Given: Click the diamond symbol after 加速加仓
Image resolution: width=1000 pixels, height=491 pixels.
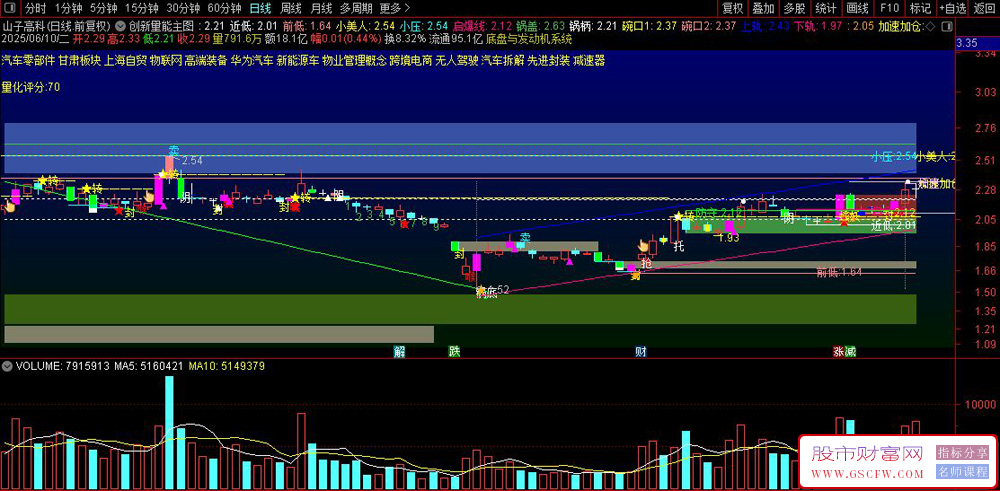Looking at the screenshot, I should (x=928, y=27).
